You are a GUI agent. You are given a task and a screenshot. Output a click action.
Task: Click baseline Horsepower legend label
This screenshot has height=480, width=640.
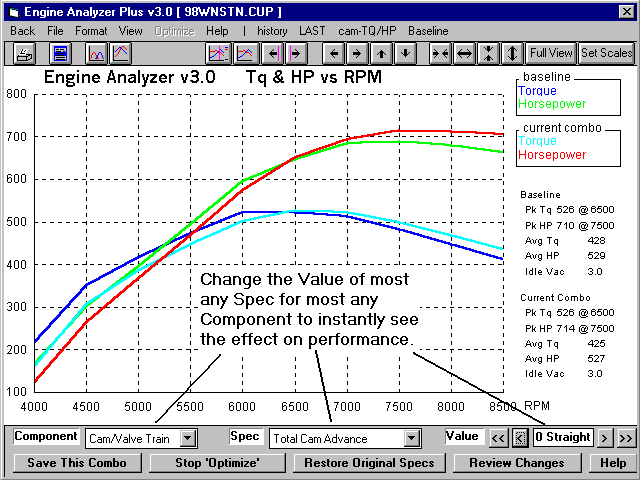[x=552, y=104]
